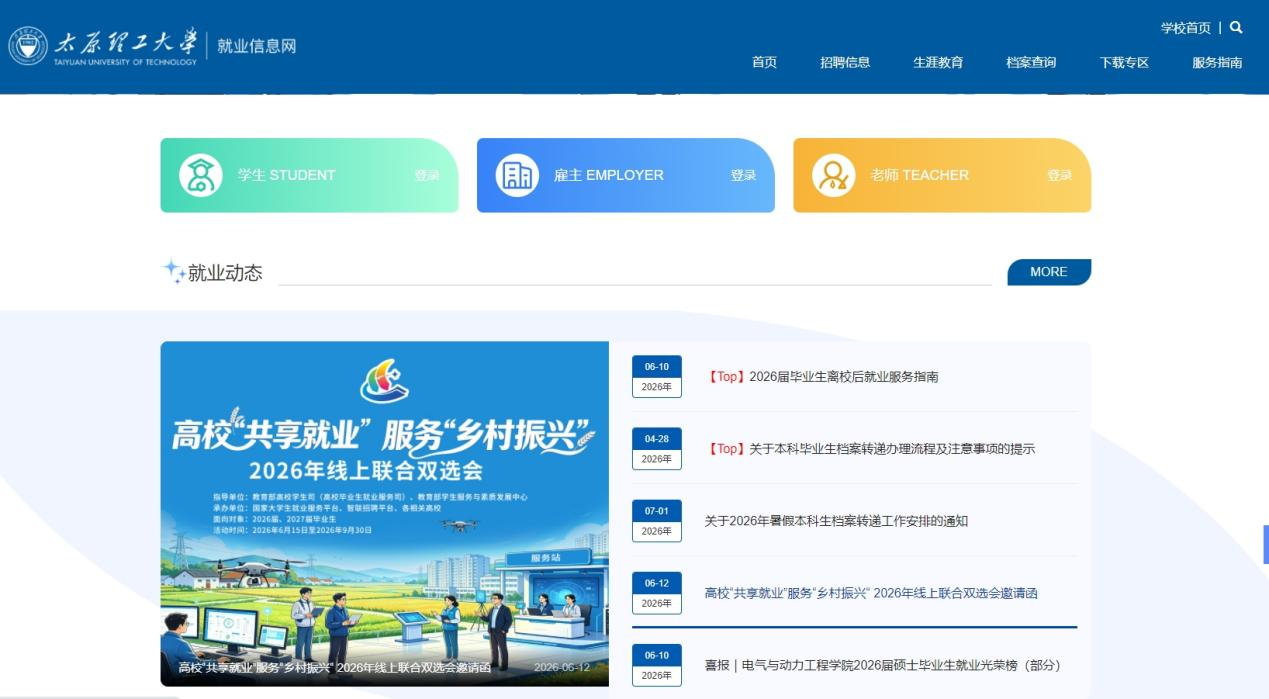Open 电气与动力工程学院2026届硕士毕业生就业光荣榜 article
This screenshot has height=699, width=1269.
point(882,665)
